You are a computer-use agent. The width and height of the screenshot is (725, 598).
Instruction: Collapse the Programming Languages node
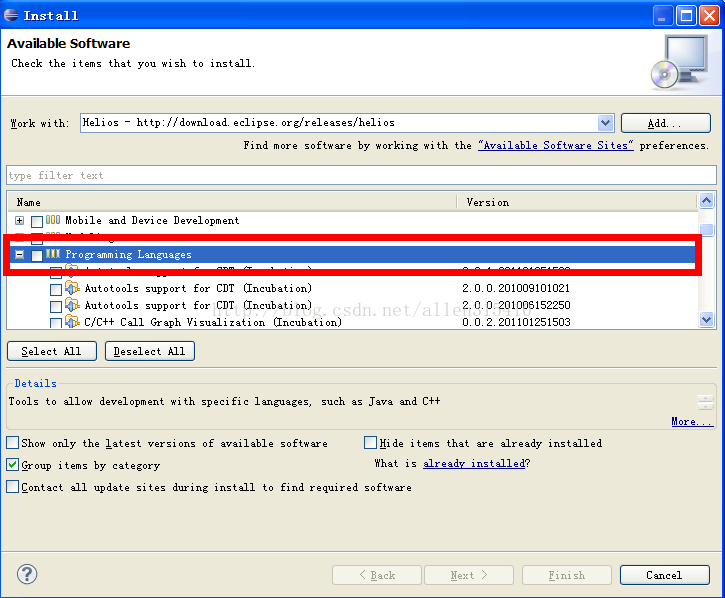[19, 254]
